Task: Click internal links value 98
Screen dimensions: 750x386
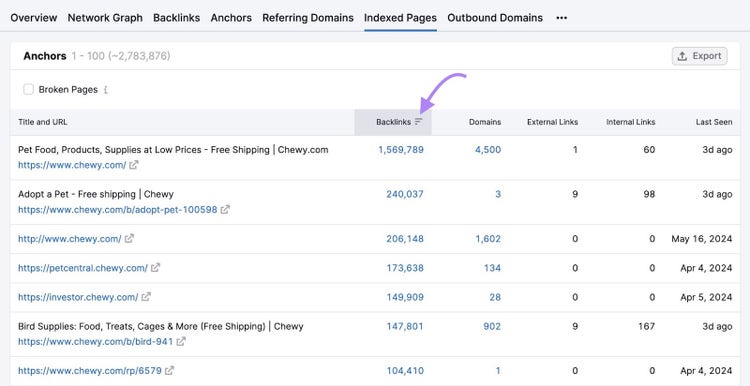Action: tap(649, 194)
